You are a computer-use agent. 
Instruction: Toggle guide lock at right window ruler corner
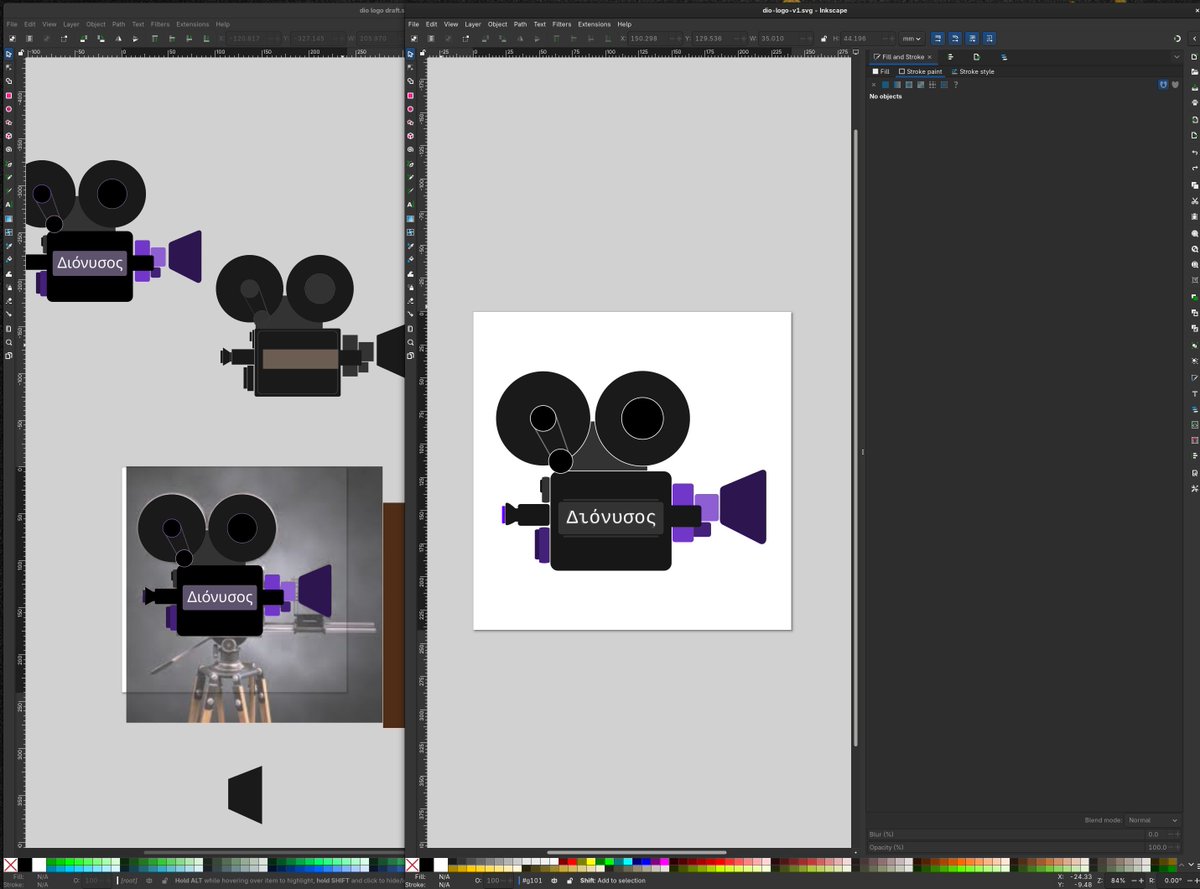(423, 51)
